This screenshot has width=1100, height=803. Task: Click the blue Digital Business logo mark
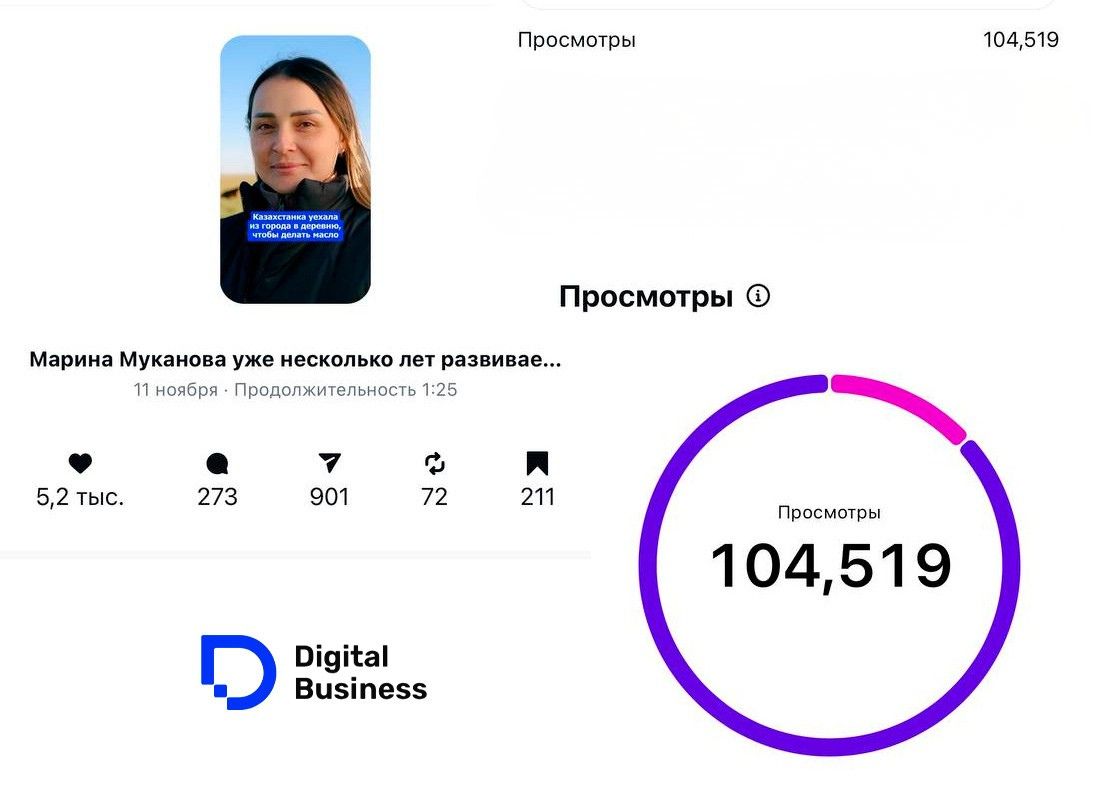237,672
